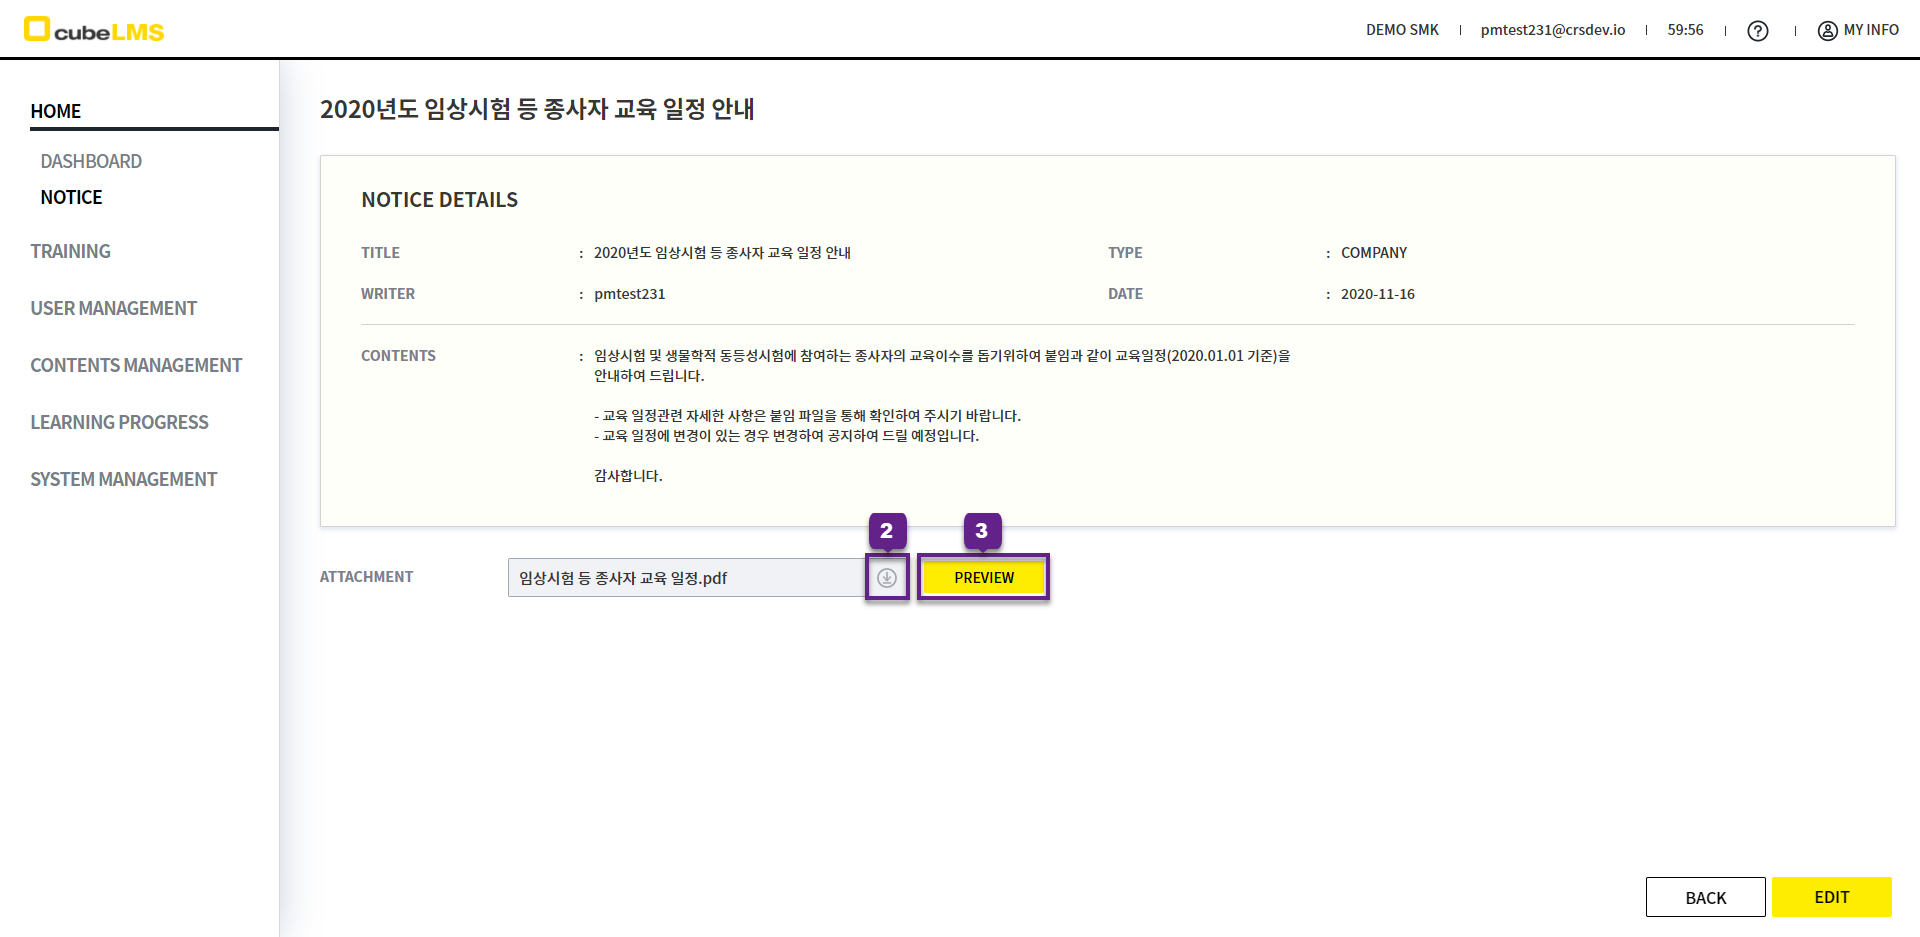
Task: Open the LEARNING PROGRESS menu
Action: click(119, 422)
